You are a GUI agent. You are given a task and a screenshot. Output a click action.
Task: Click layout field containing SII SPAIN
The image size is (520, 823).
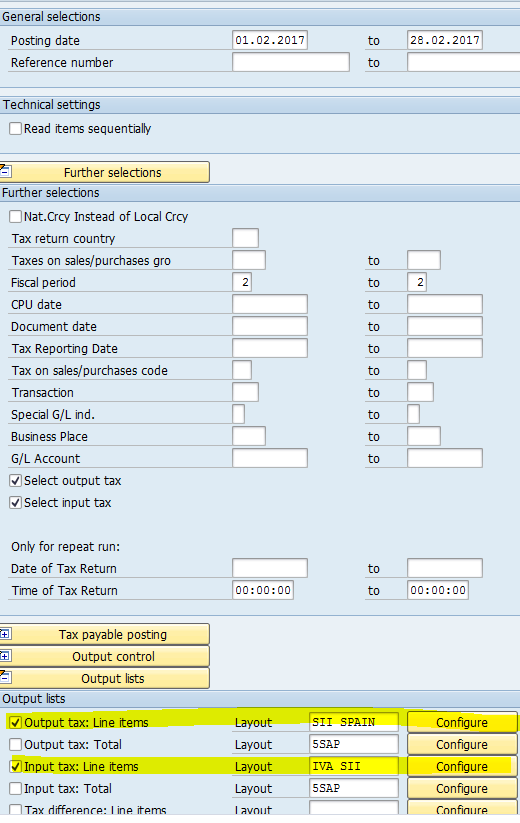point(354,722)
